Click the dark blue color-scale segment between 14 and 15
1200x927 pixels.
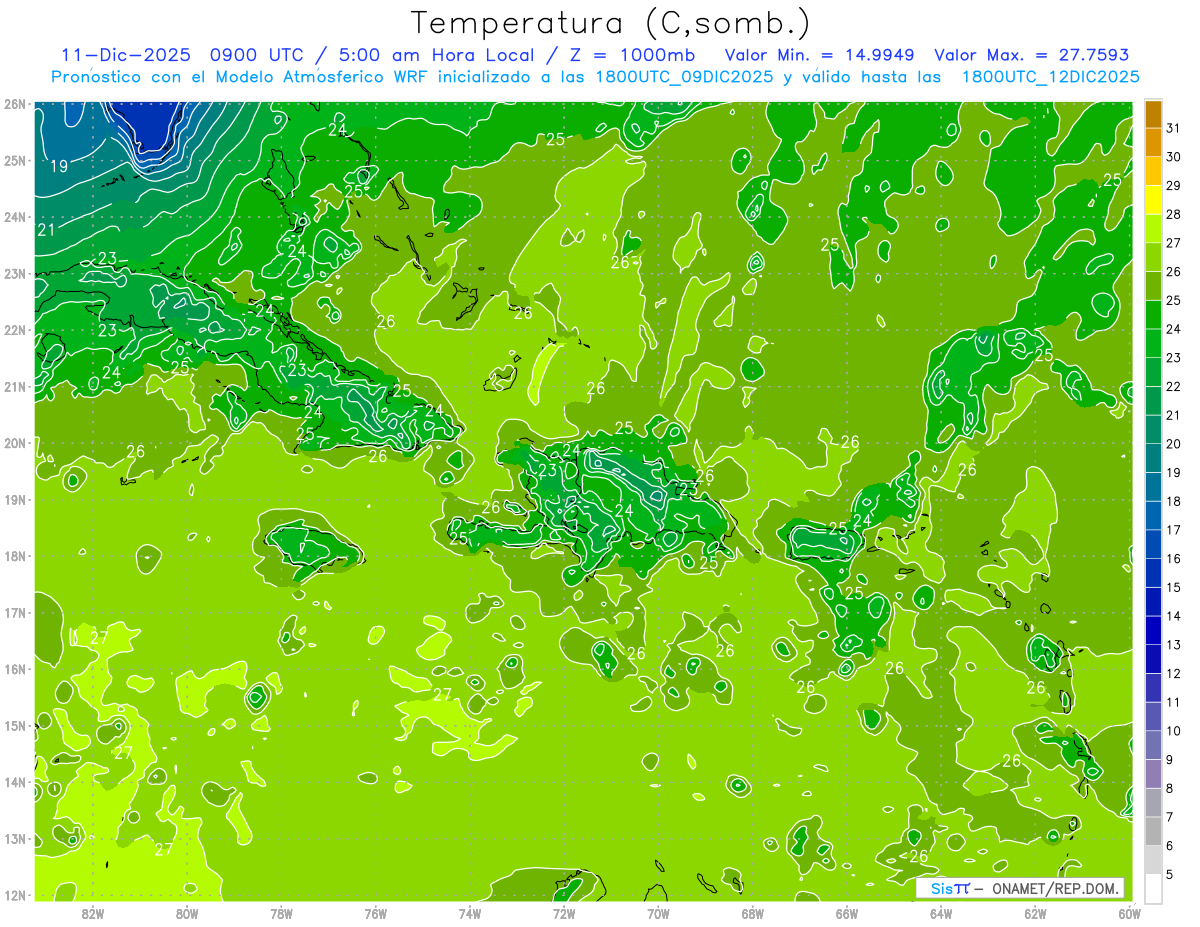(1153, 602)
